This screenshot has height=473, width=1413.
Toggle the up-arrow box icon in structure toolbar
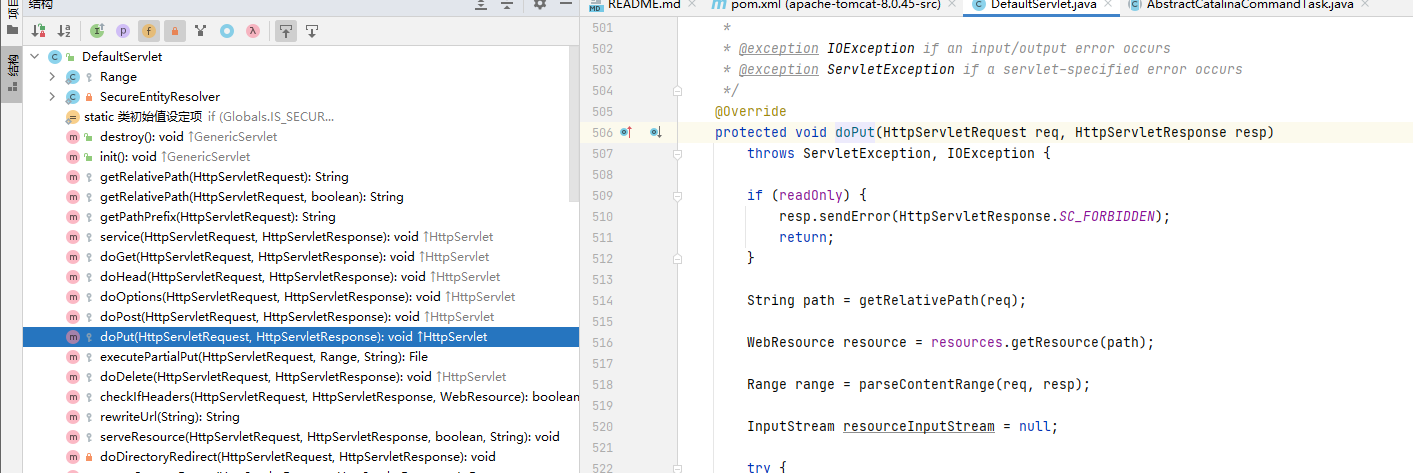pyautogui.click(x=286, y=31)
